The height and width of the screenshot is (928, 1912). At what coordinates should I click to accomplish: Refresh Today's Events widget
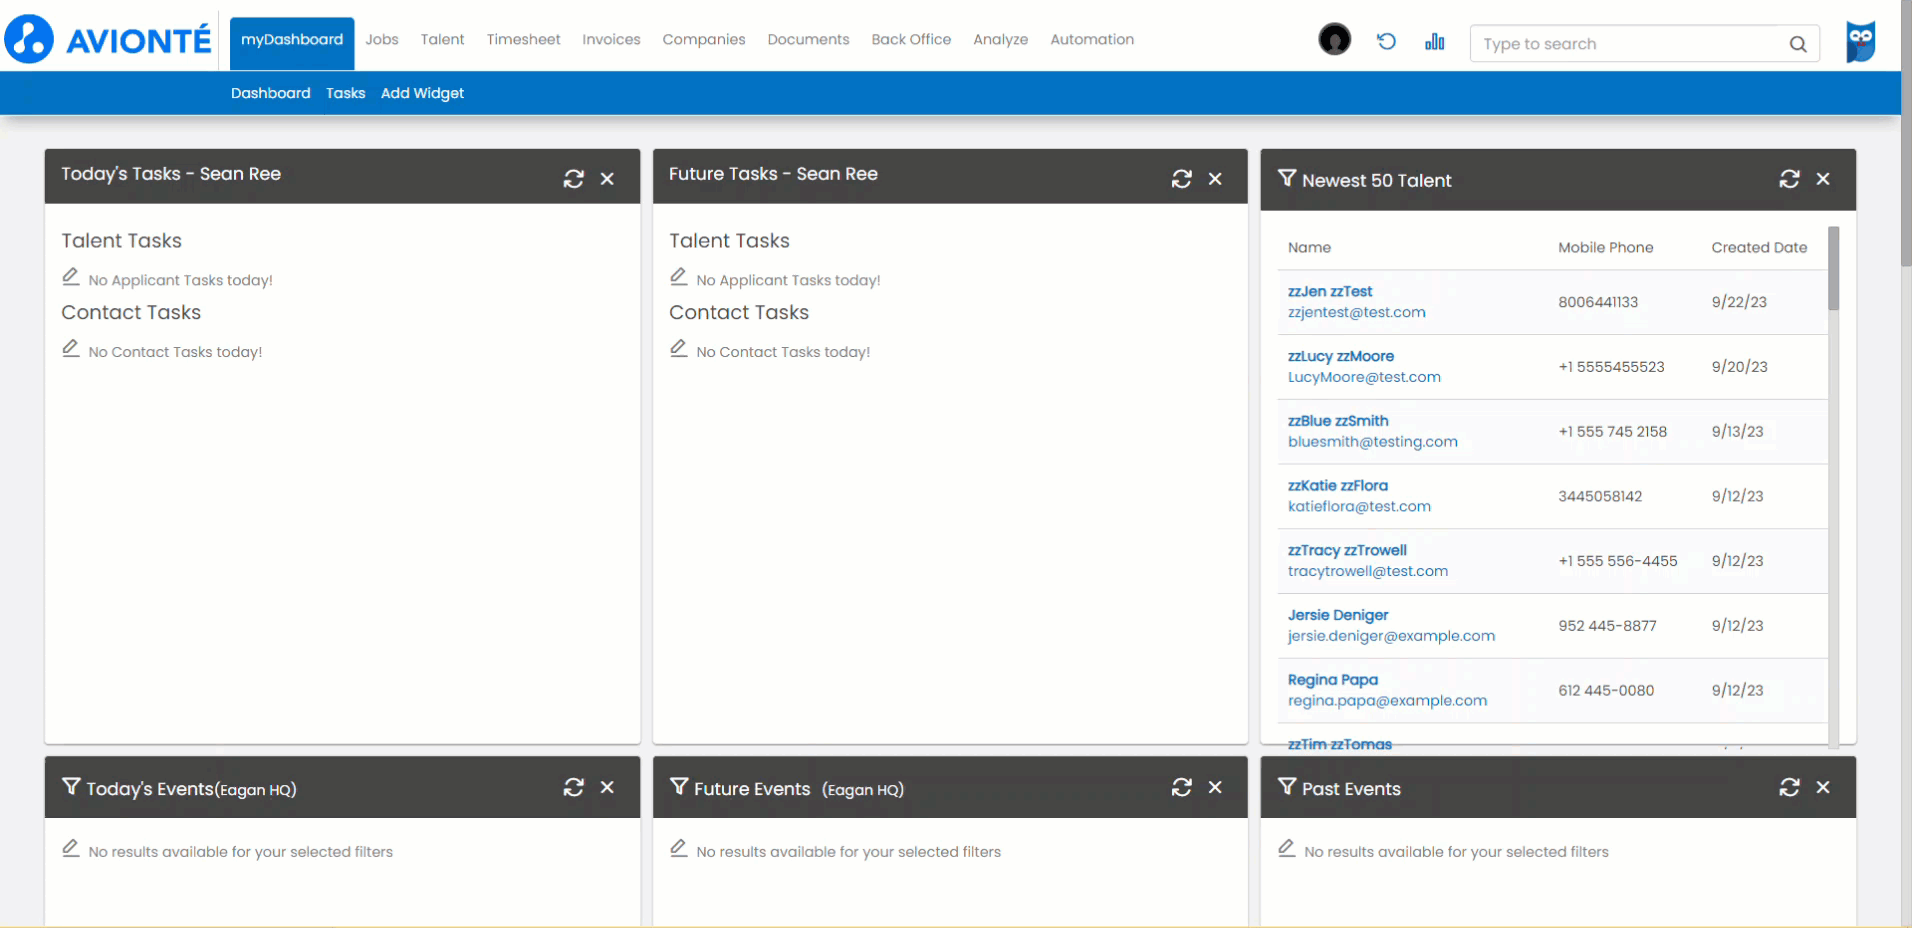[x=573, y=788]
